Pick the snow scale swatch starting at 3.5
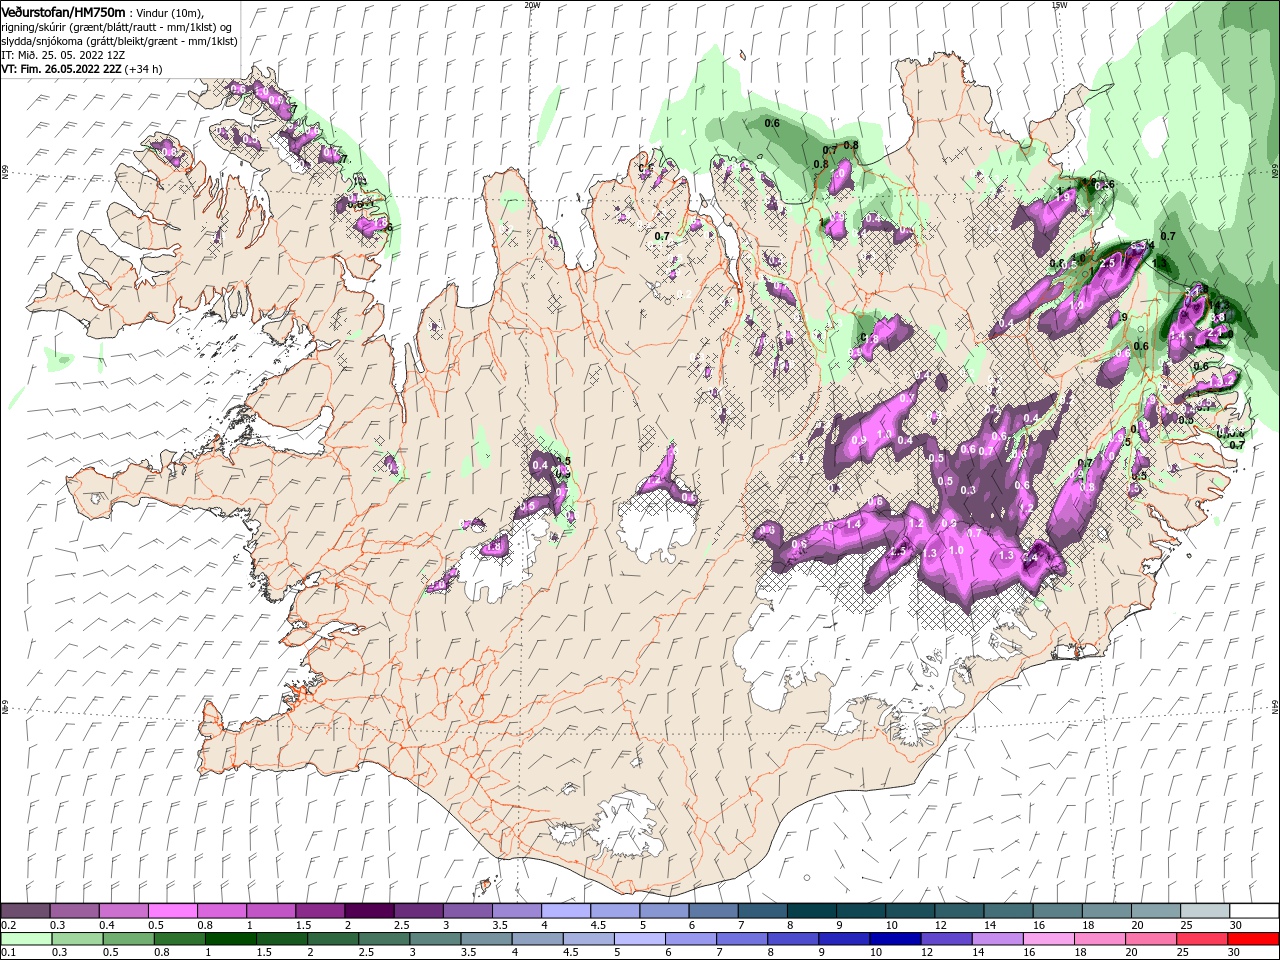This screenshot has height=960, width=1280. pos(515,911)
